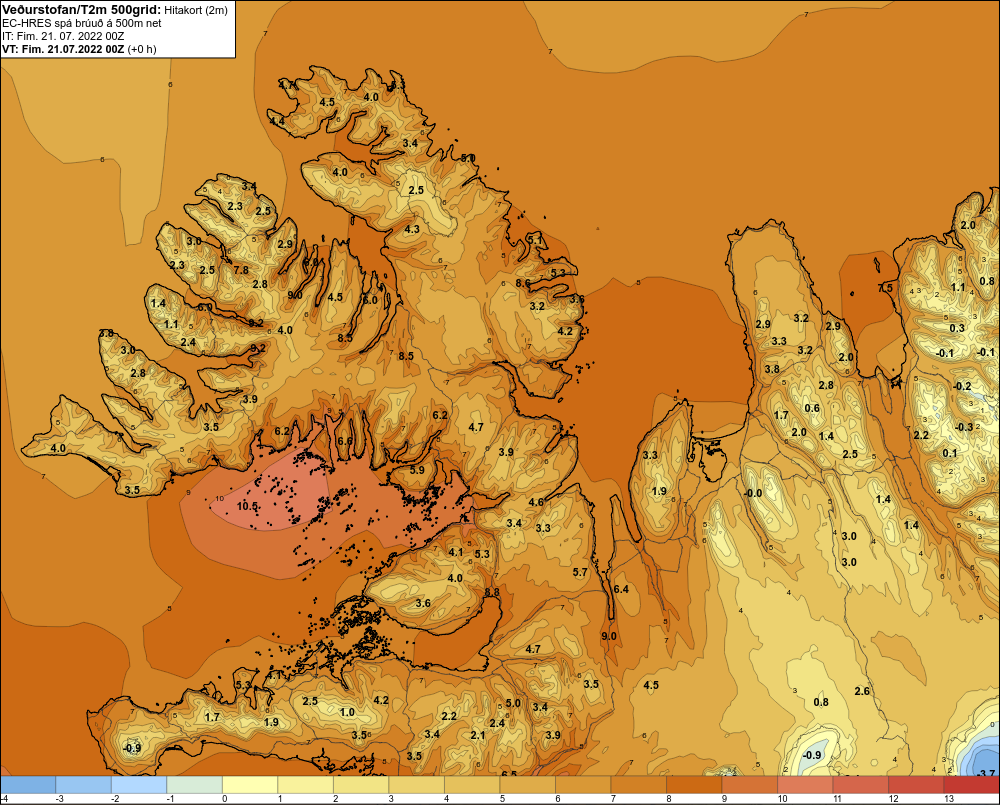Click the 6.4 temperature value
This screenshot has height=805, width=1000.
point(621,589)
